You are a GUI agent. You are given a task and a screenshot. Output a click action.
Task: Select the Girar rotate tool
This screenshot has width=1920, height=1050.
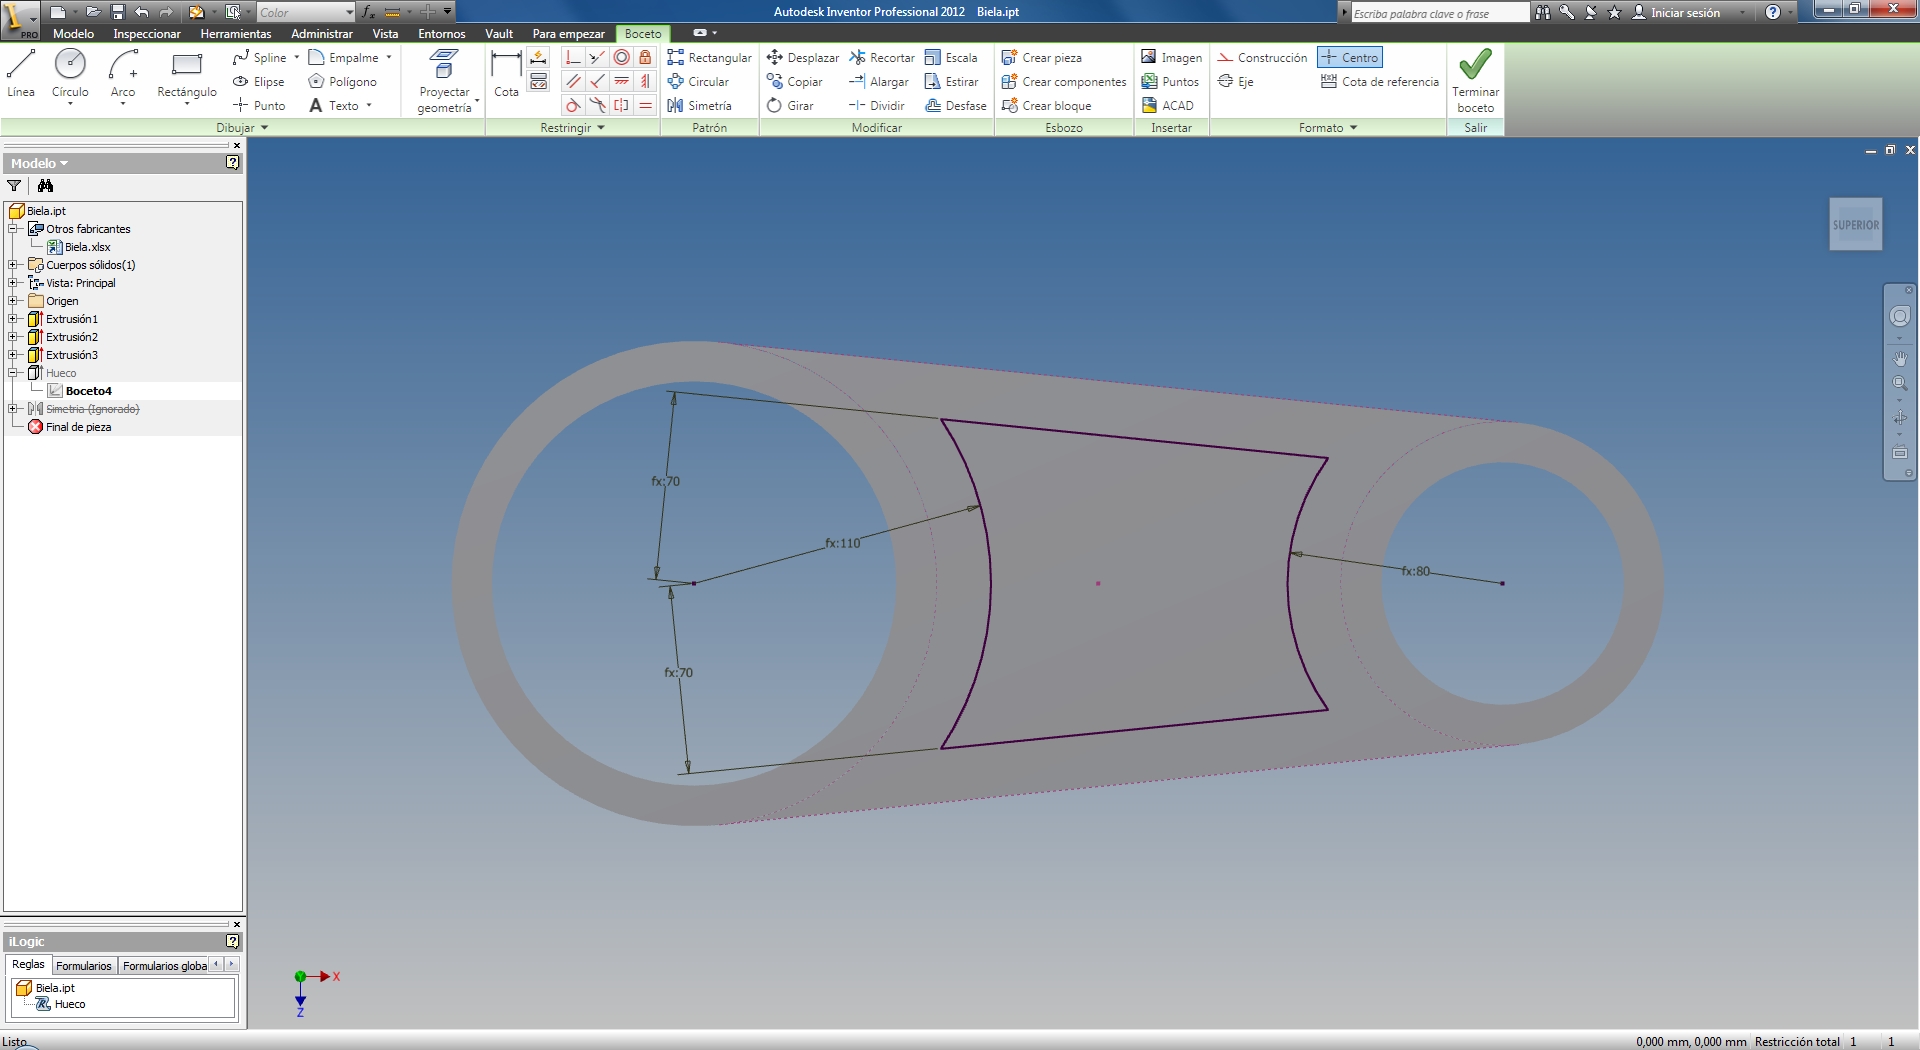click(790, 106)
